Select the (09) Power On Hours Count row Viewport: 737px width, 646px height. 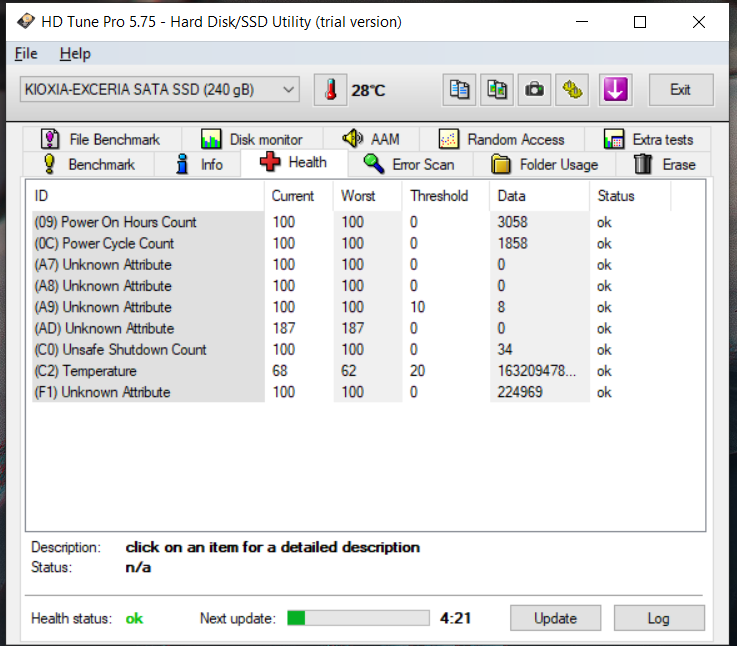coord(351,222)
